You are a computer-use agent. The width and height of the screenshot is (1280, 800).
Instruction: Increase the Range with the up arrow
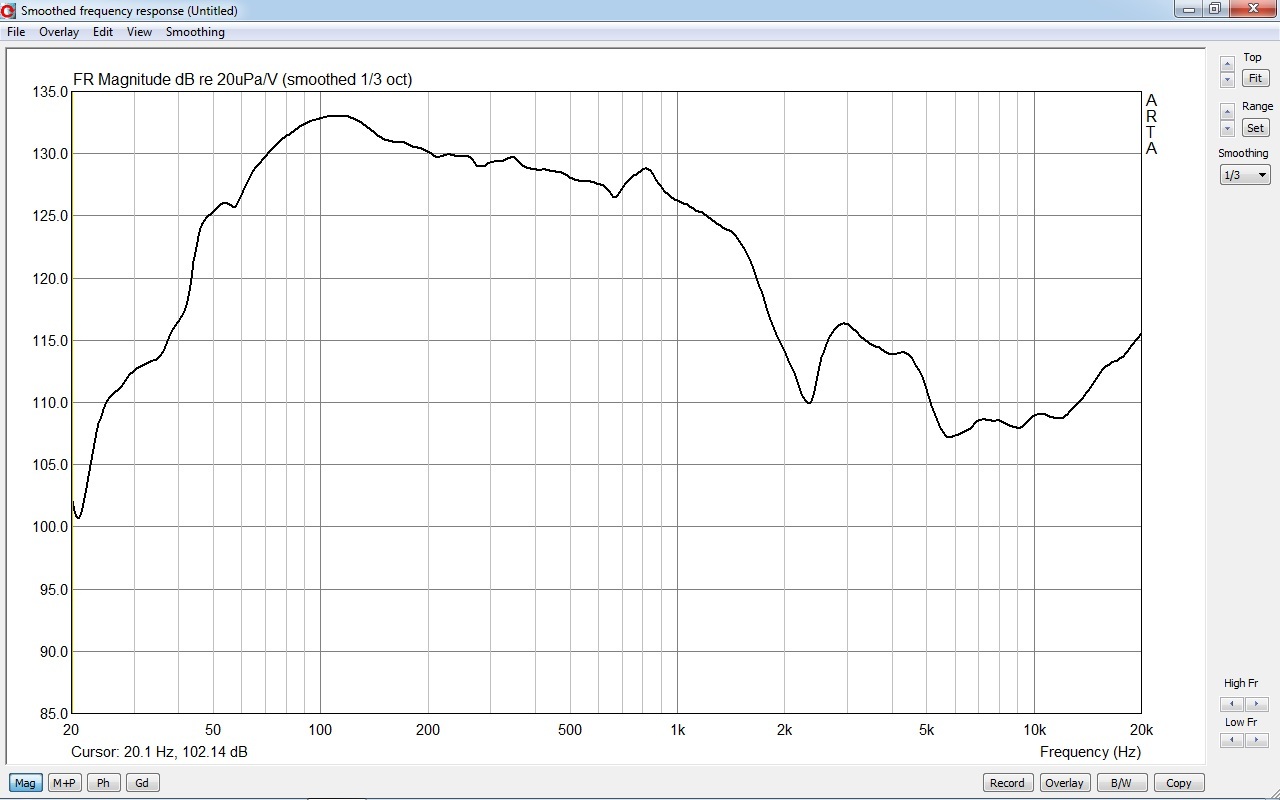pos(1228,113)
